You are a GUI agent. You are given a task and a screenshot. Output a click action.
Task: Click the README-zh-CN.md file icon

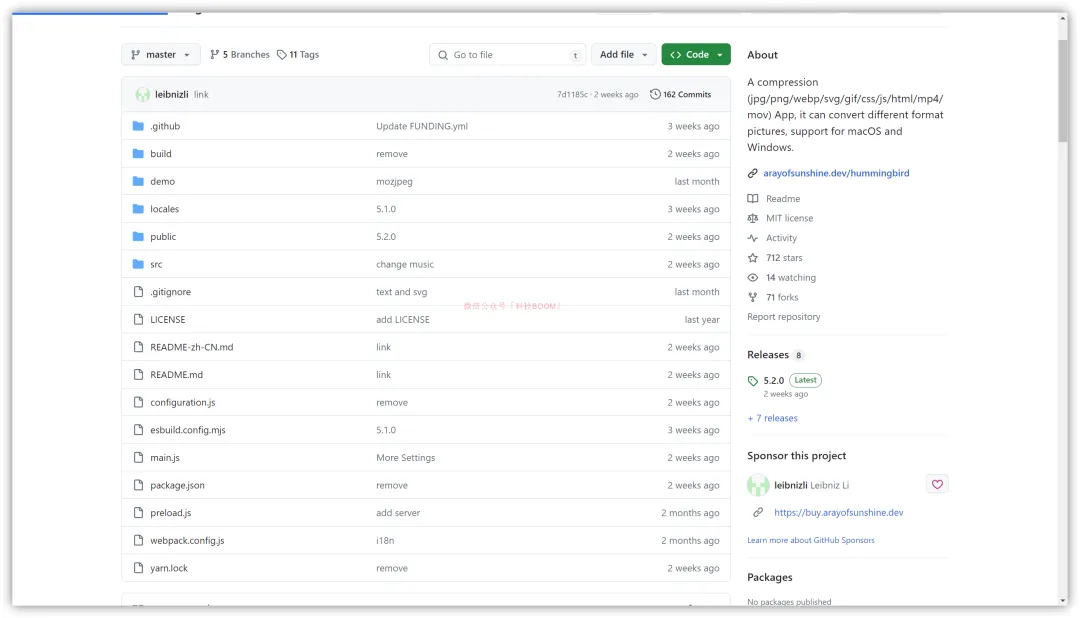[x=138, y=347]
